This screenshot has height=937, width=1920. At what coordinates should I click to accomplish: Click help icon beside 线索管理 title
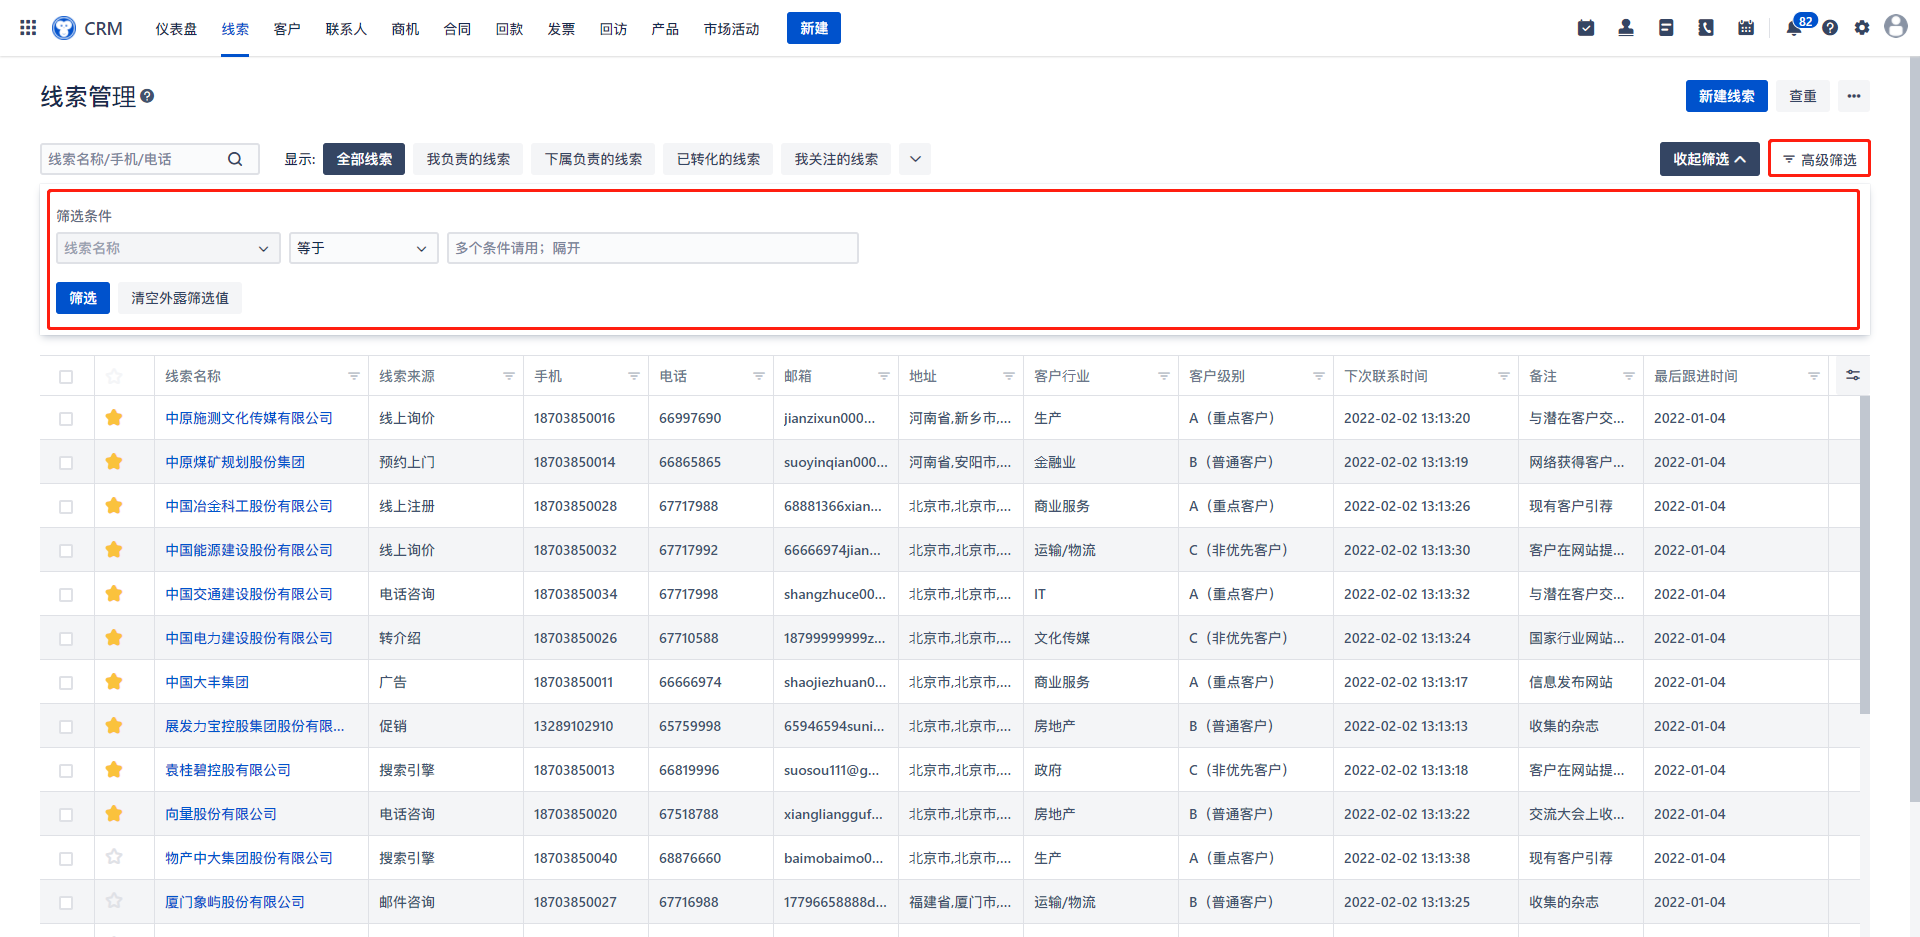coord(147,96)
